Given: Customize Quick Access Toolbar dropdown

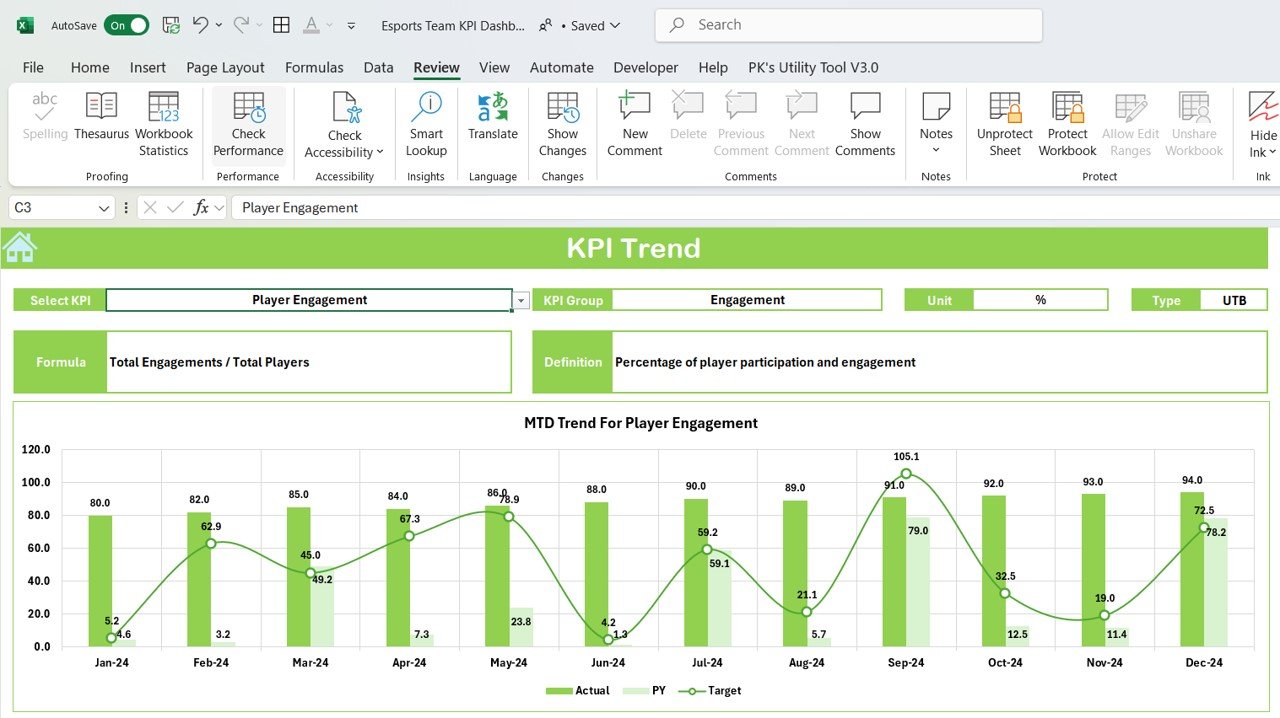Looking at the screenshot, I should pos(351,25).
